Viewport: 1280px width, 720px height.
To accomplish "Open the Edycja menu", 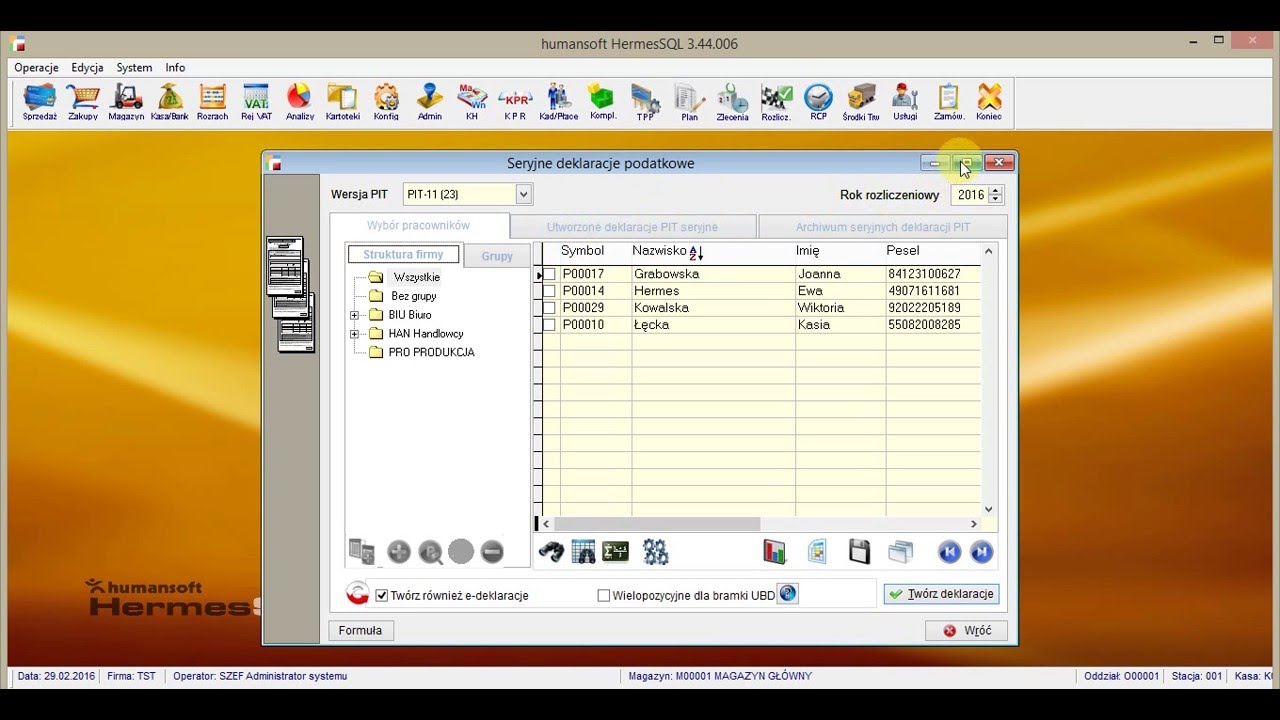I will (87, 68).
